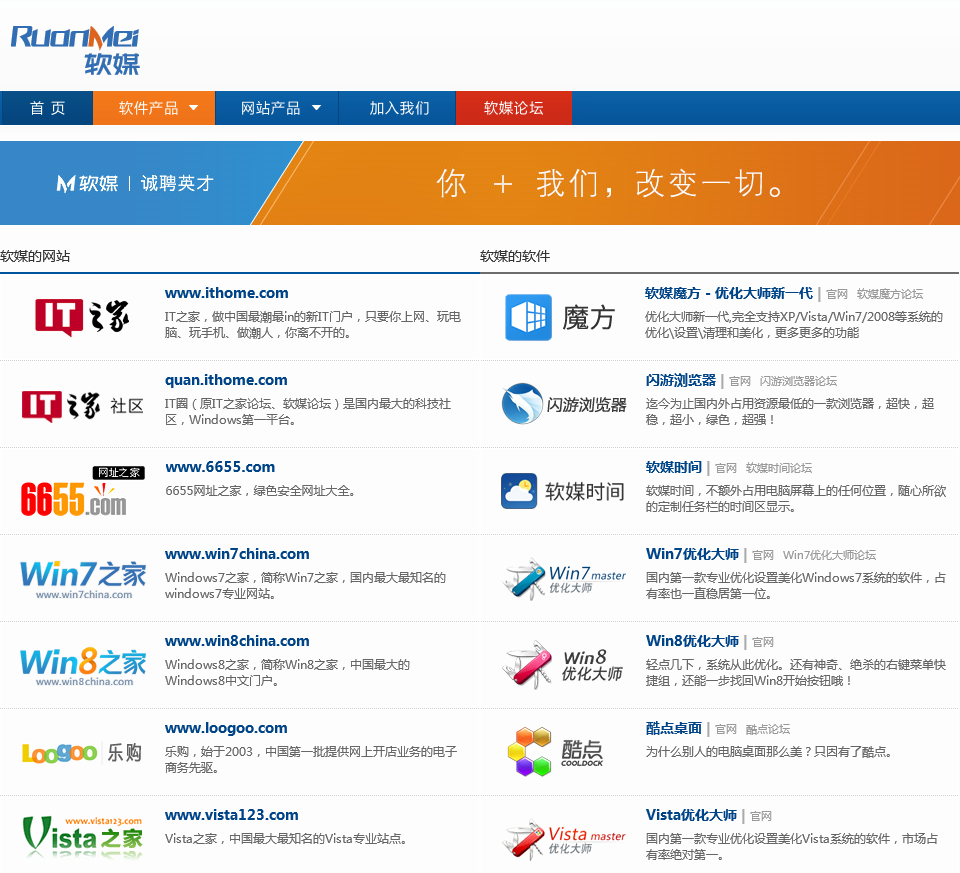Click the 6655.com 网址之家 logo

(x=82, y=491)
